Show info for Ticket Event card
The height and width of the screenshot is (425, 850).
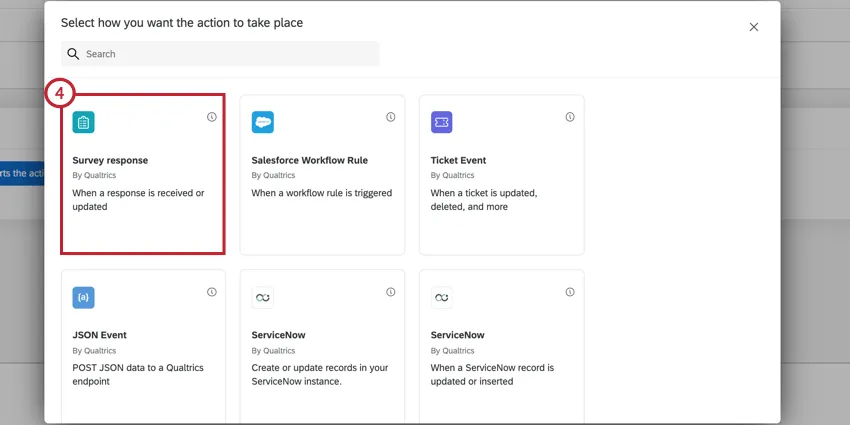click(570, 117)
